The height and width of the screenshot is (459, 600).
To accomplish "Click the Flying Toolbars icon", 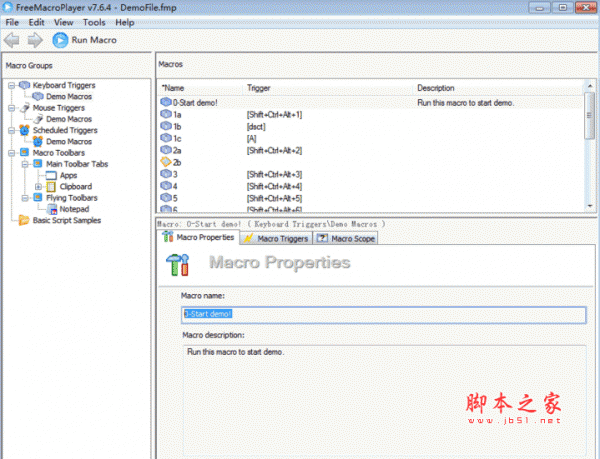I will 38,197.
